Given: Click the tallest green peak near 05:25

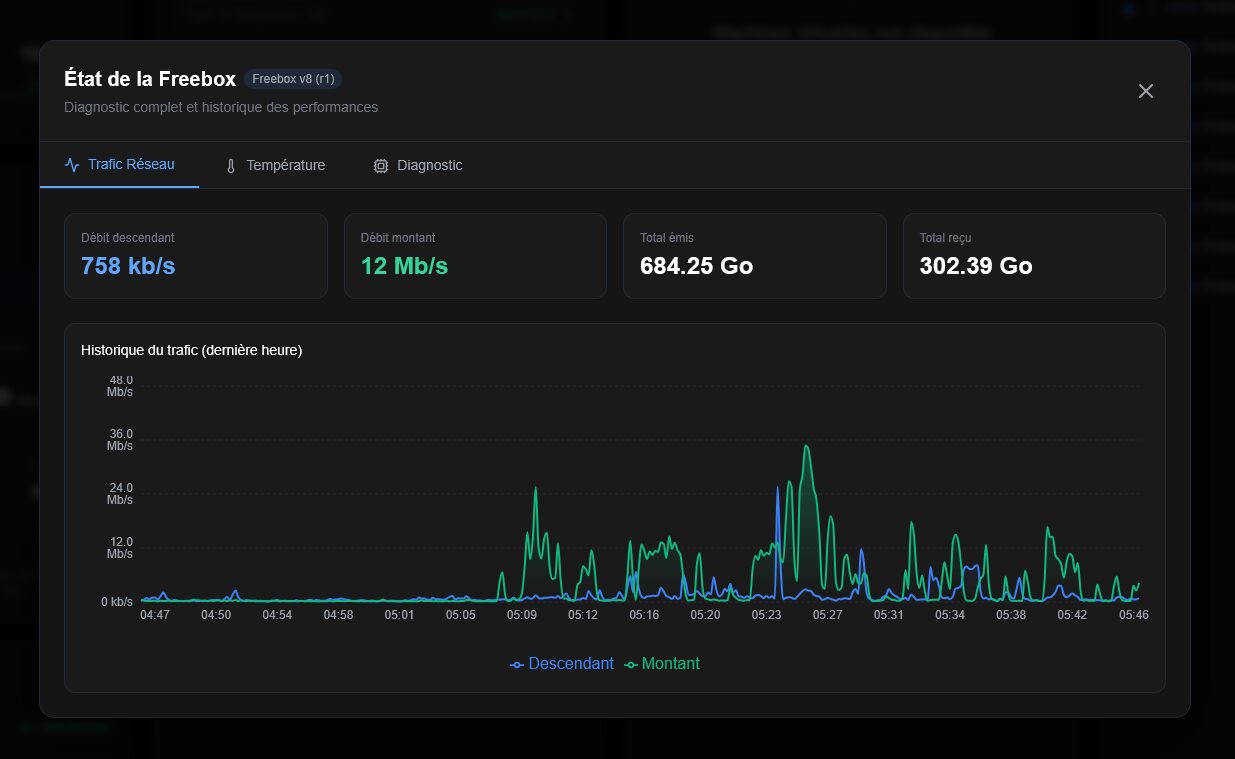Looking at the screenshot, I should (806, 447).
